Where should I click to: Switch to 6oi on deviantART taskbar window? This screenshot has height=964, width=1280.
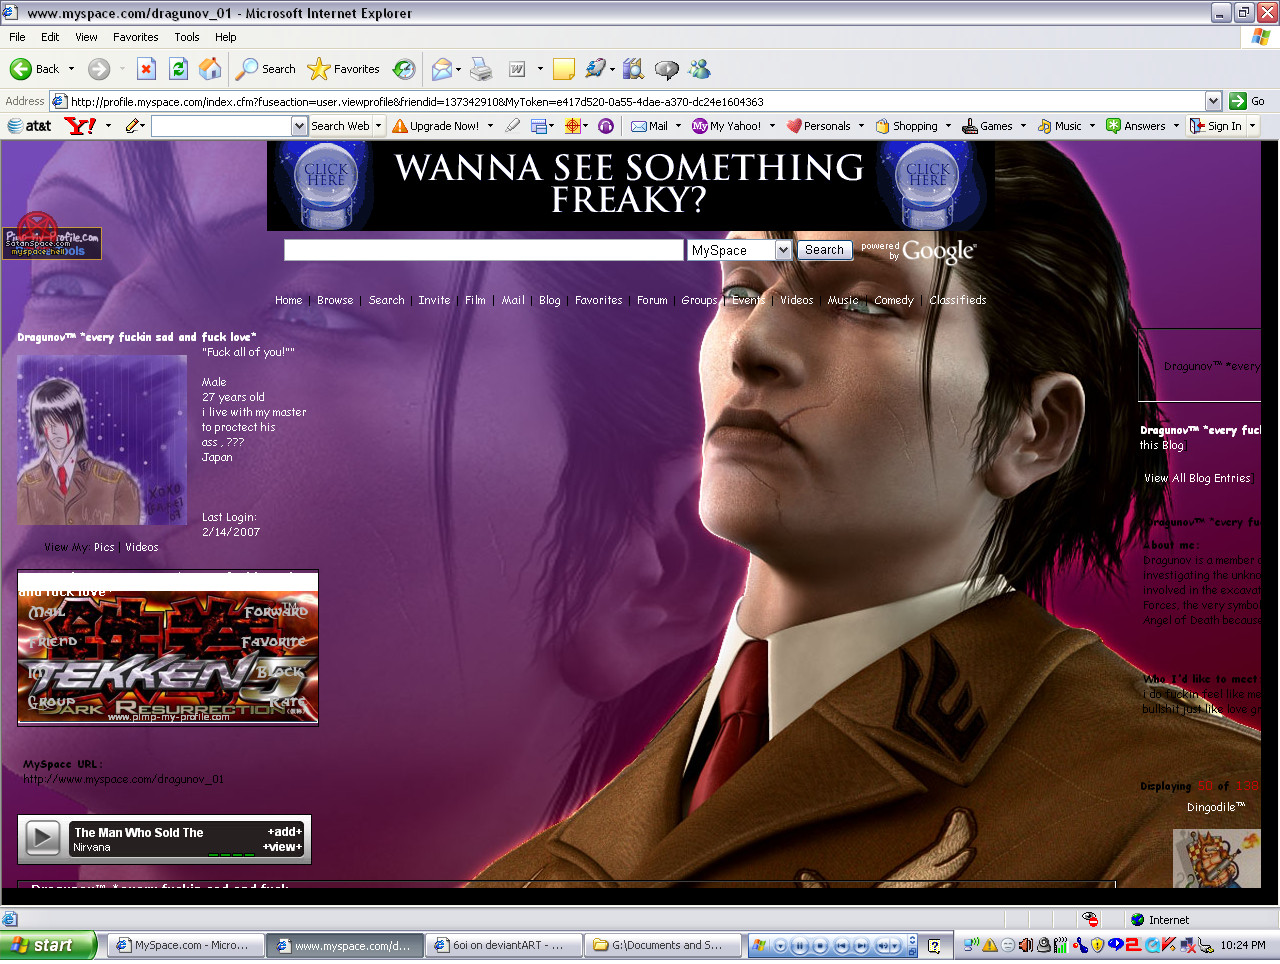[503, 945]
